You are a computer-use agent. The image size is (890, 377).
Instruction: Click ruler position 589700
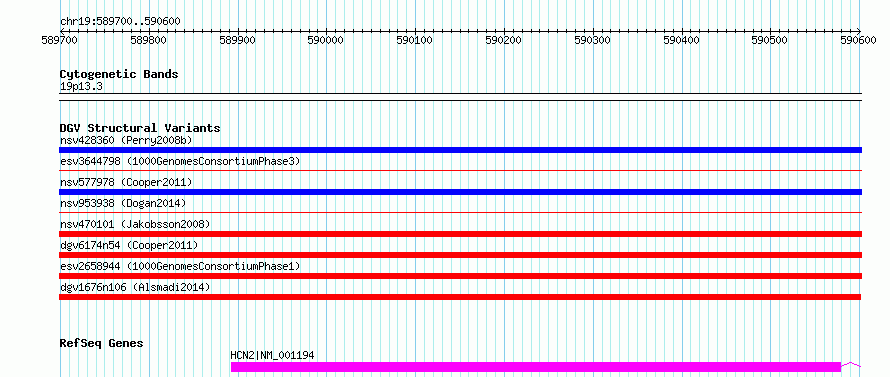pyautogui.click(x=60, y=40)
